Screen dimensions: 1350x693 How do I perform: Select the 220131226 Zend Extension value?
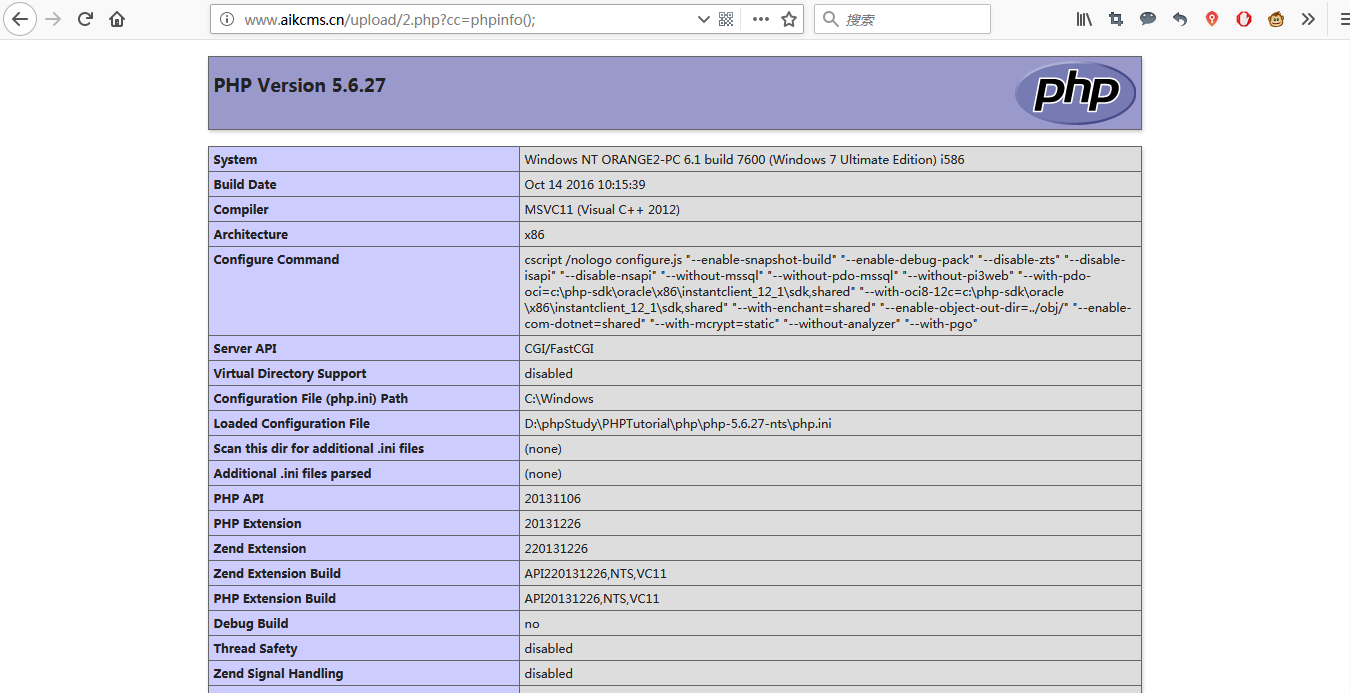pos(556,549)
